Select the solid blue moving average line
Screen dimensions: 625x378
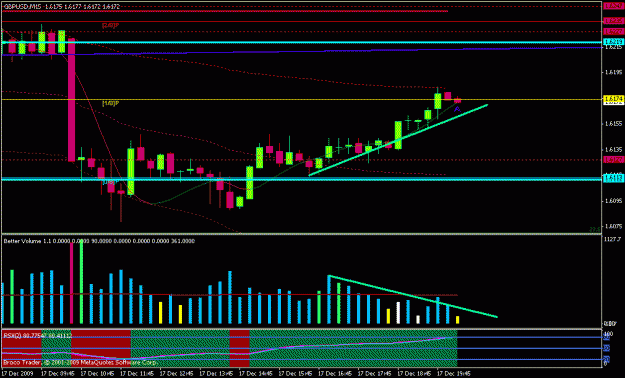302,51
